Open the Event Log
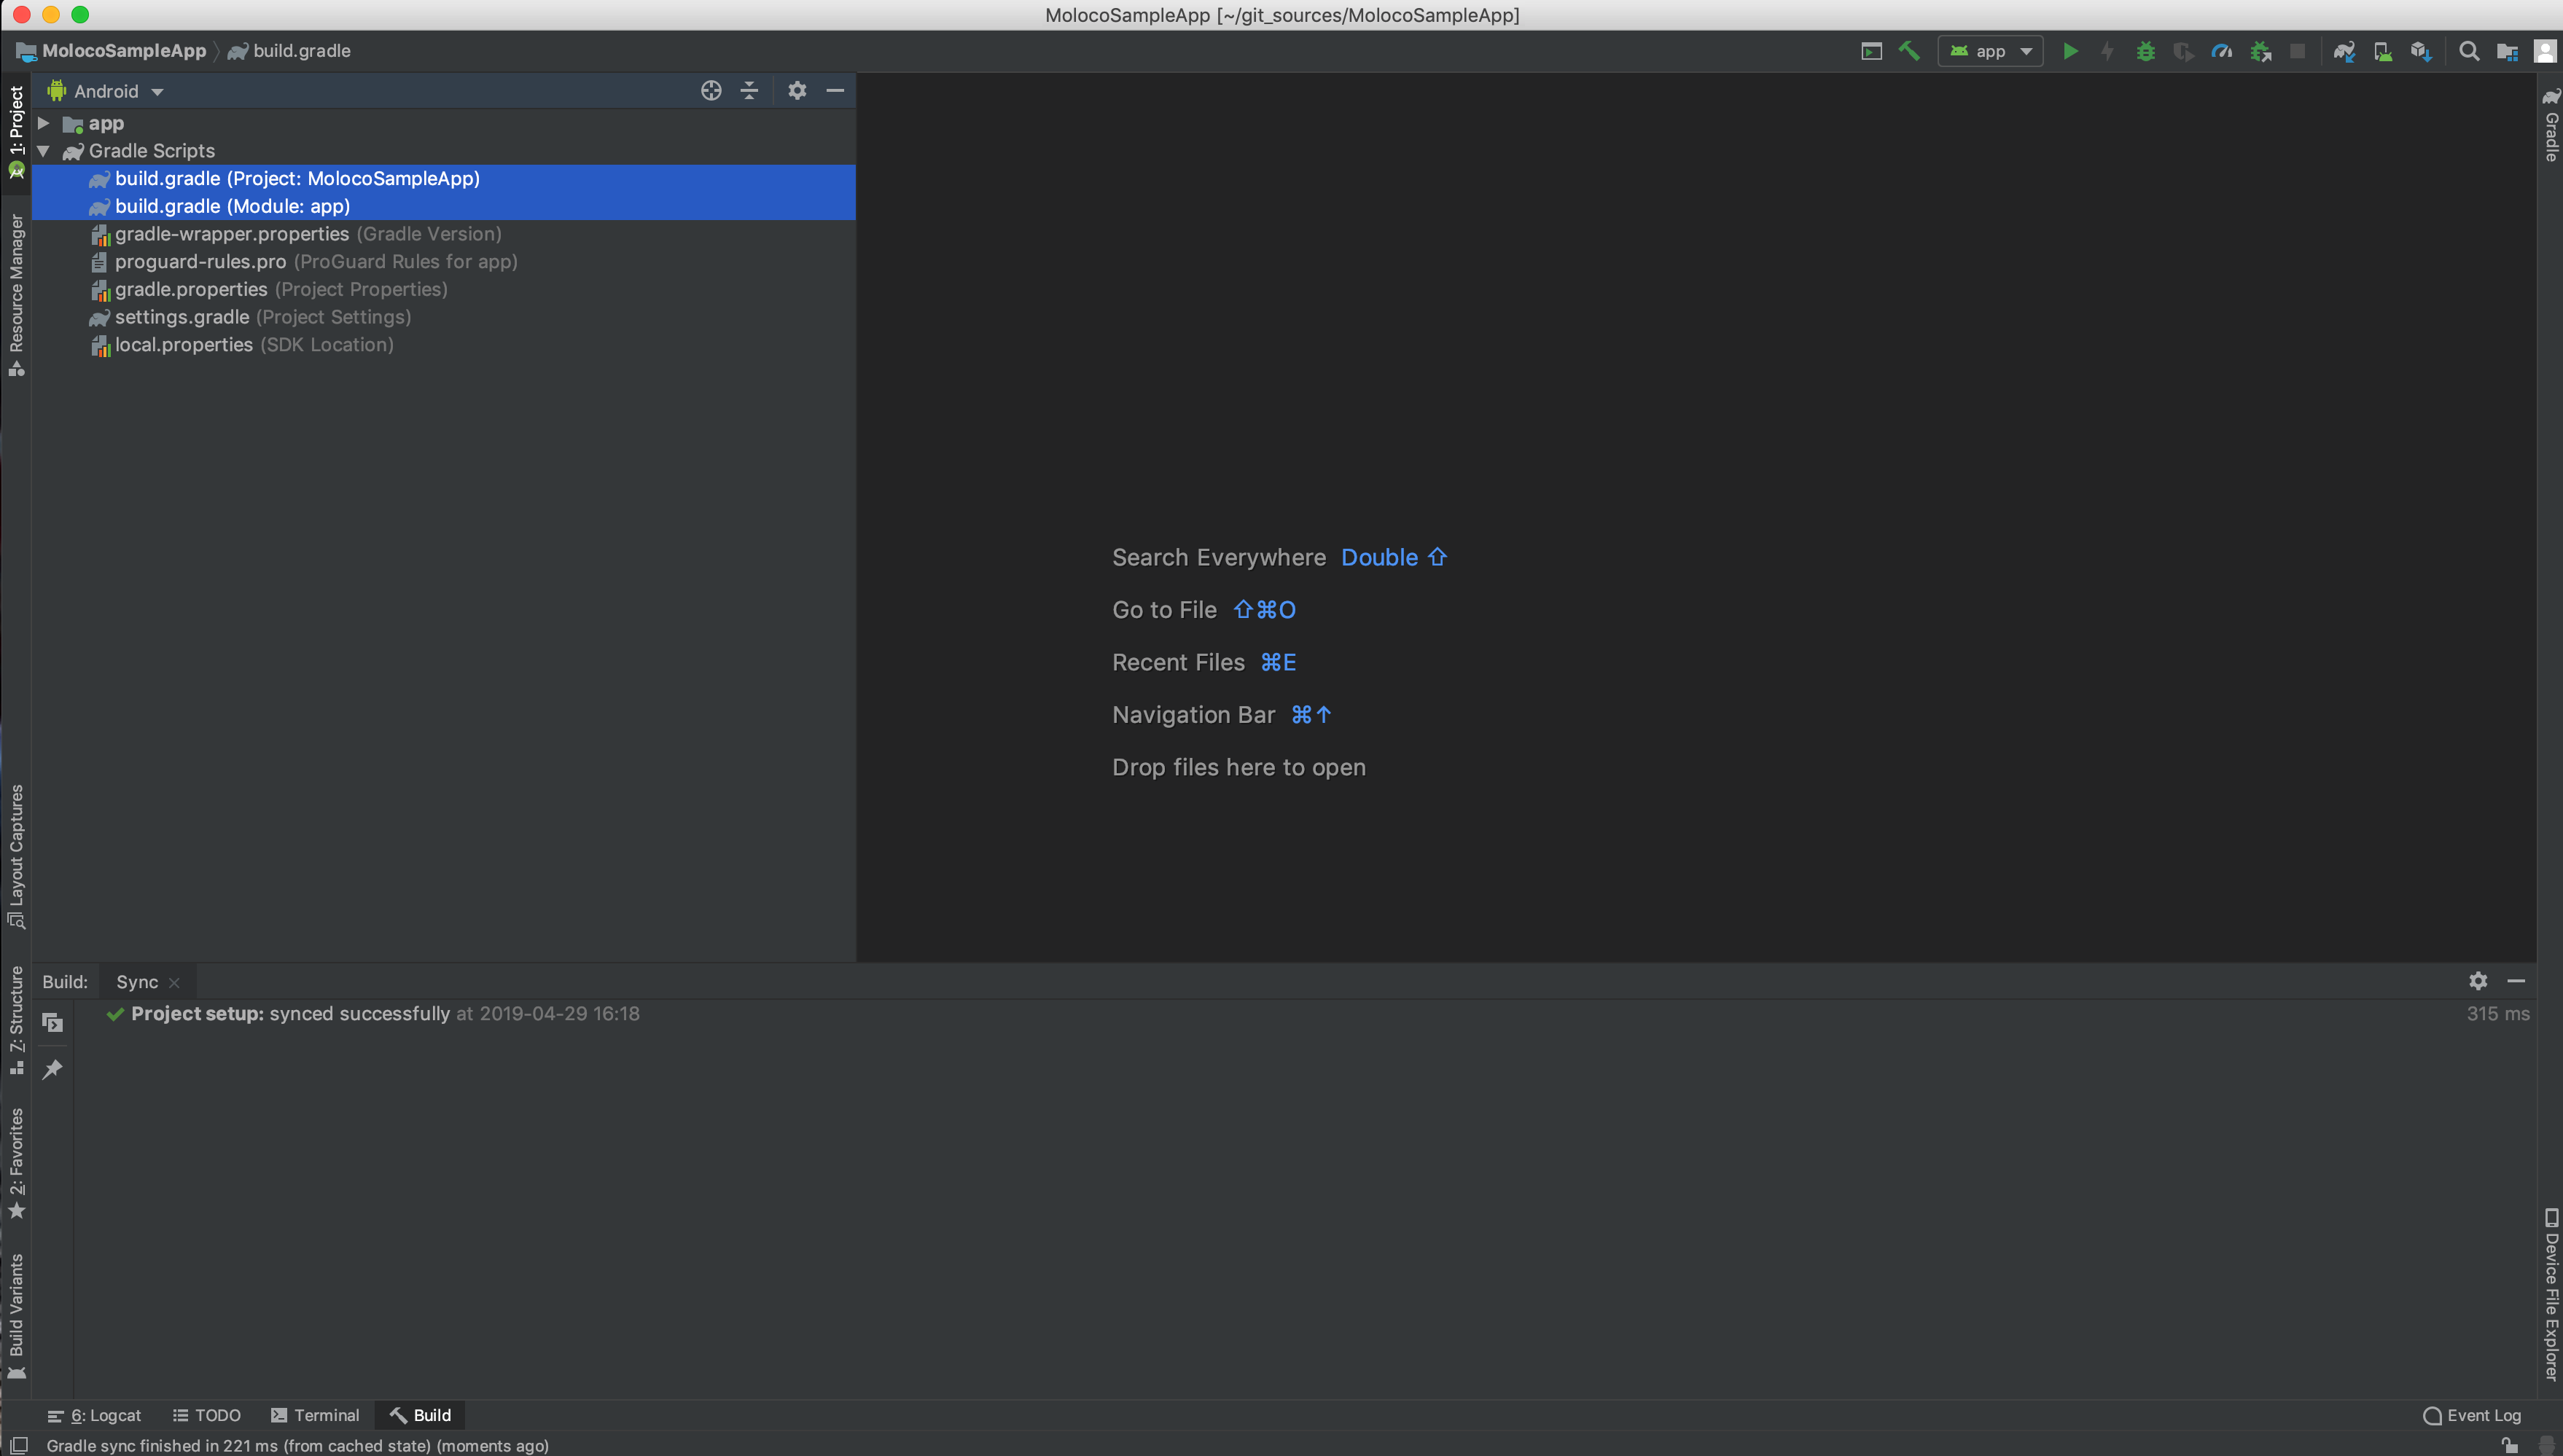2563x1456 pixels. 2472,1415
